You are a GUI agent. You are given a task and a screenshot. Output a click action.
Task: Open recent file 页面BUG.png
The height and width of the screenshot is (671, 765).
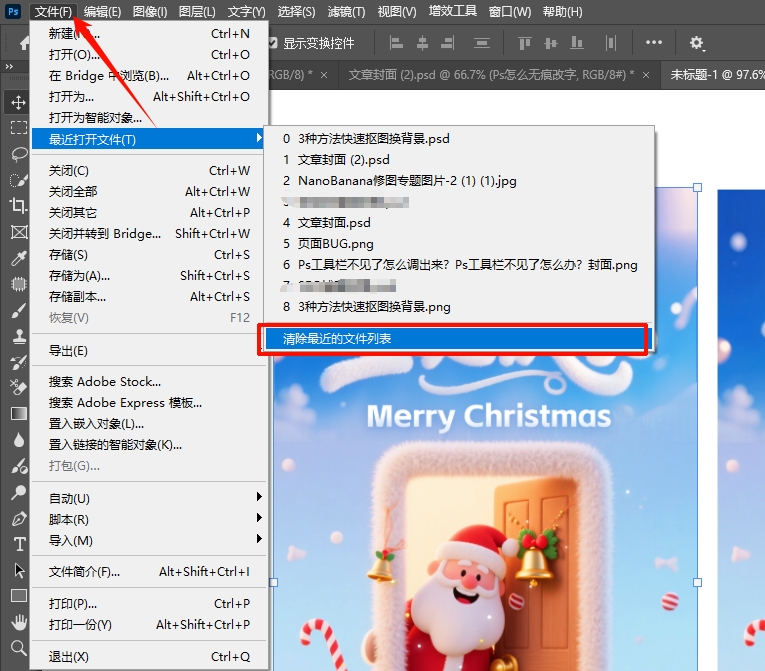coord(335,243)
